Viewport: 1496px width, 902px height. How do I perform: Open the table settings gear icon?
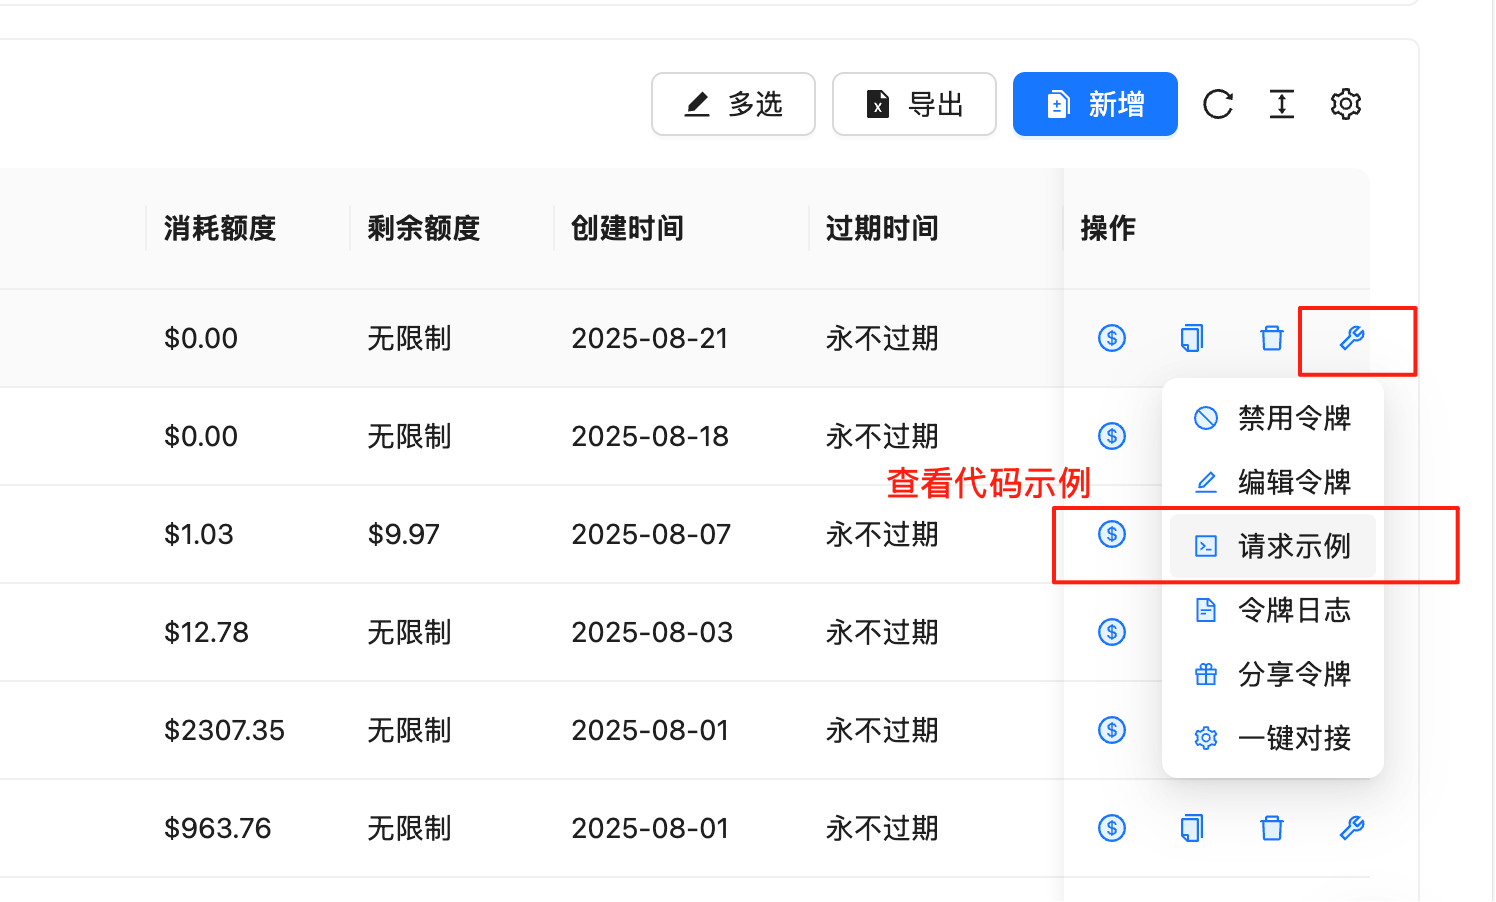(x=1346, y=103)
